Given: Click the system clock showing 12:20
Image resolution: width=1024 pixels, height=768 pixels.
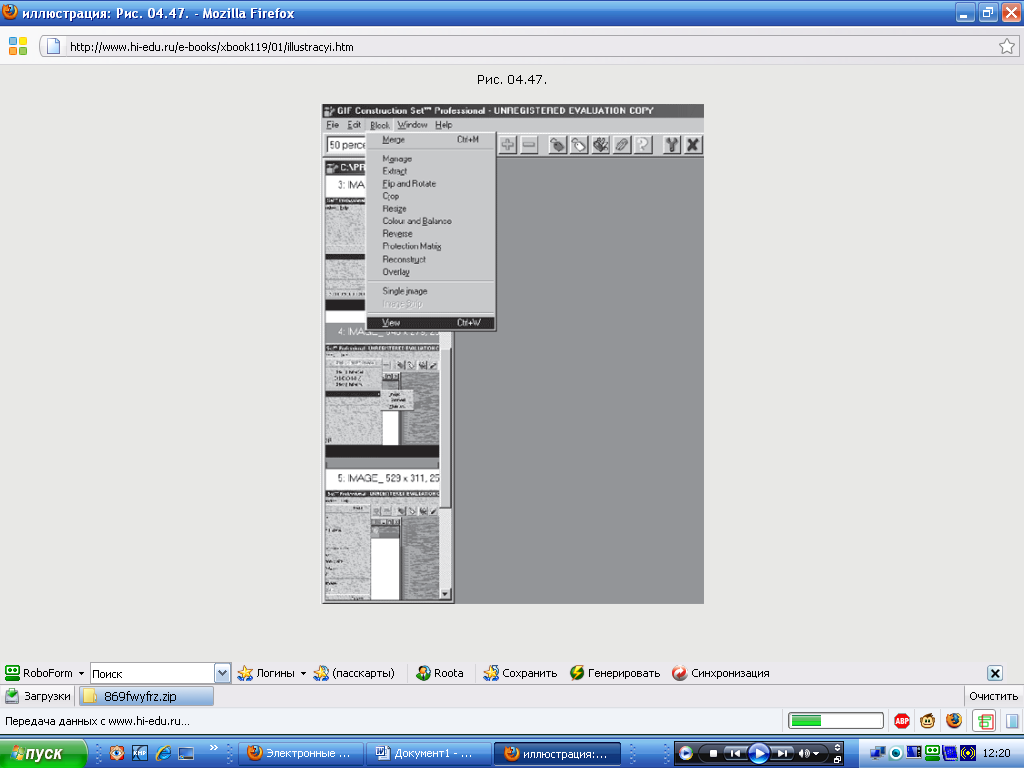Looking at the screenshot, I should pyautogui.click(x=996, y=754).
